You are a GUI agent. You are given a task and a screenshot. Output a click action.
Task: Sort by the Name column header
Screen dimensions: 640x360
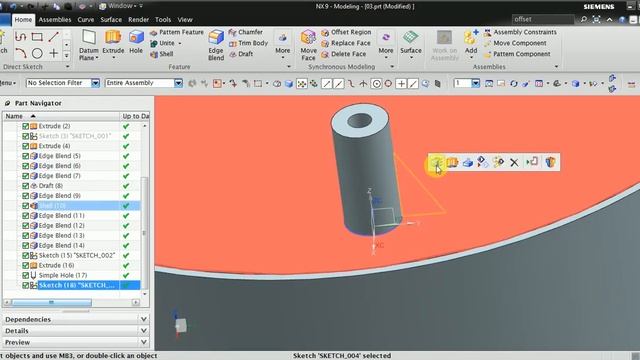click(61, 116)
